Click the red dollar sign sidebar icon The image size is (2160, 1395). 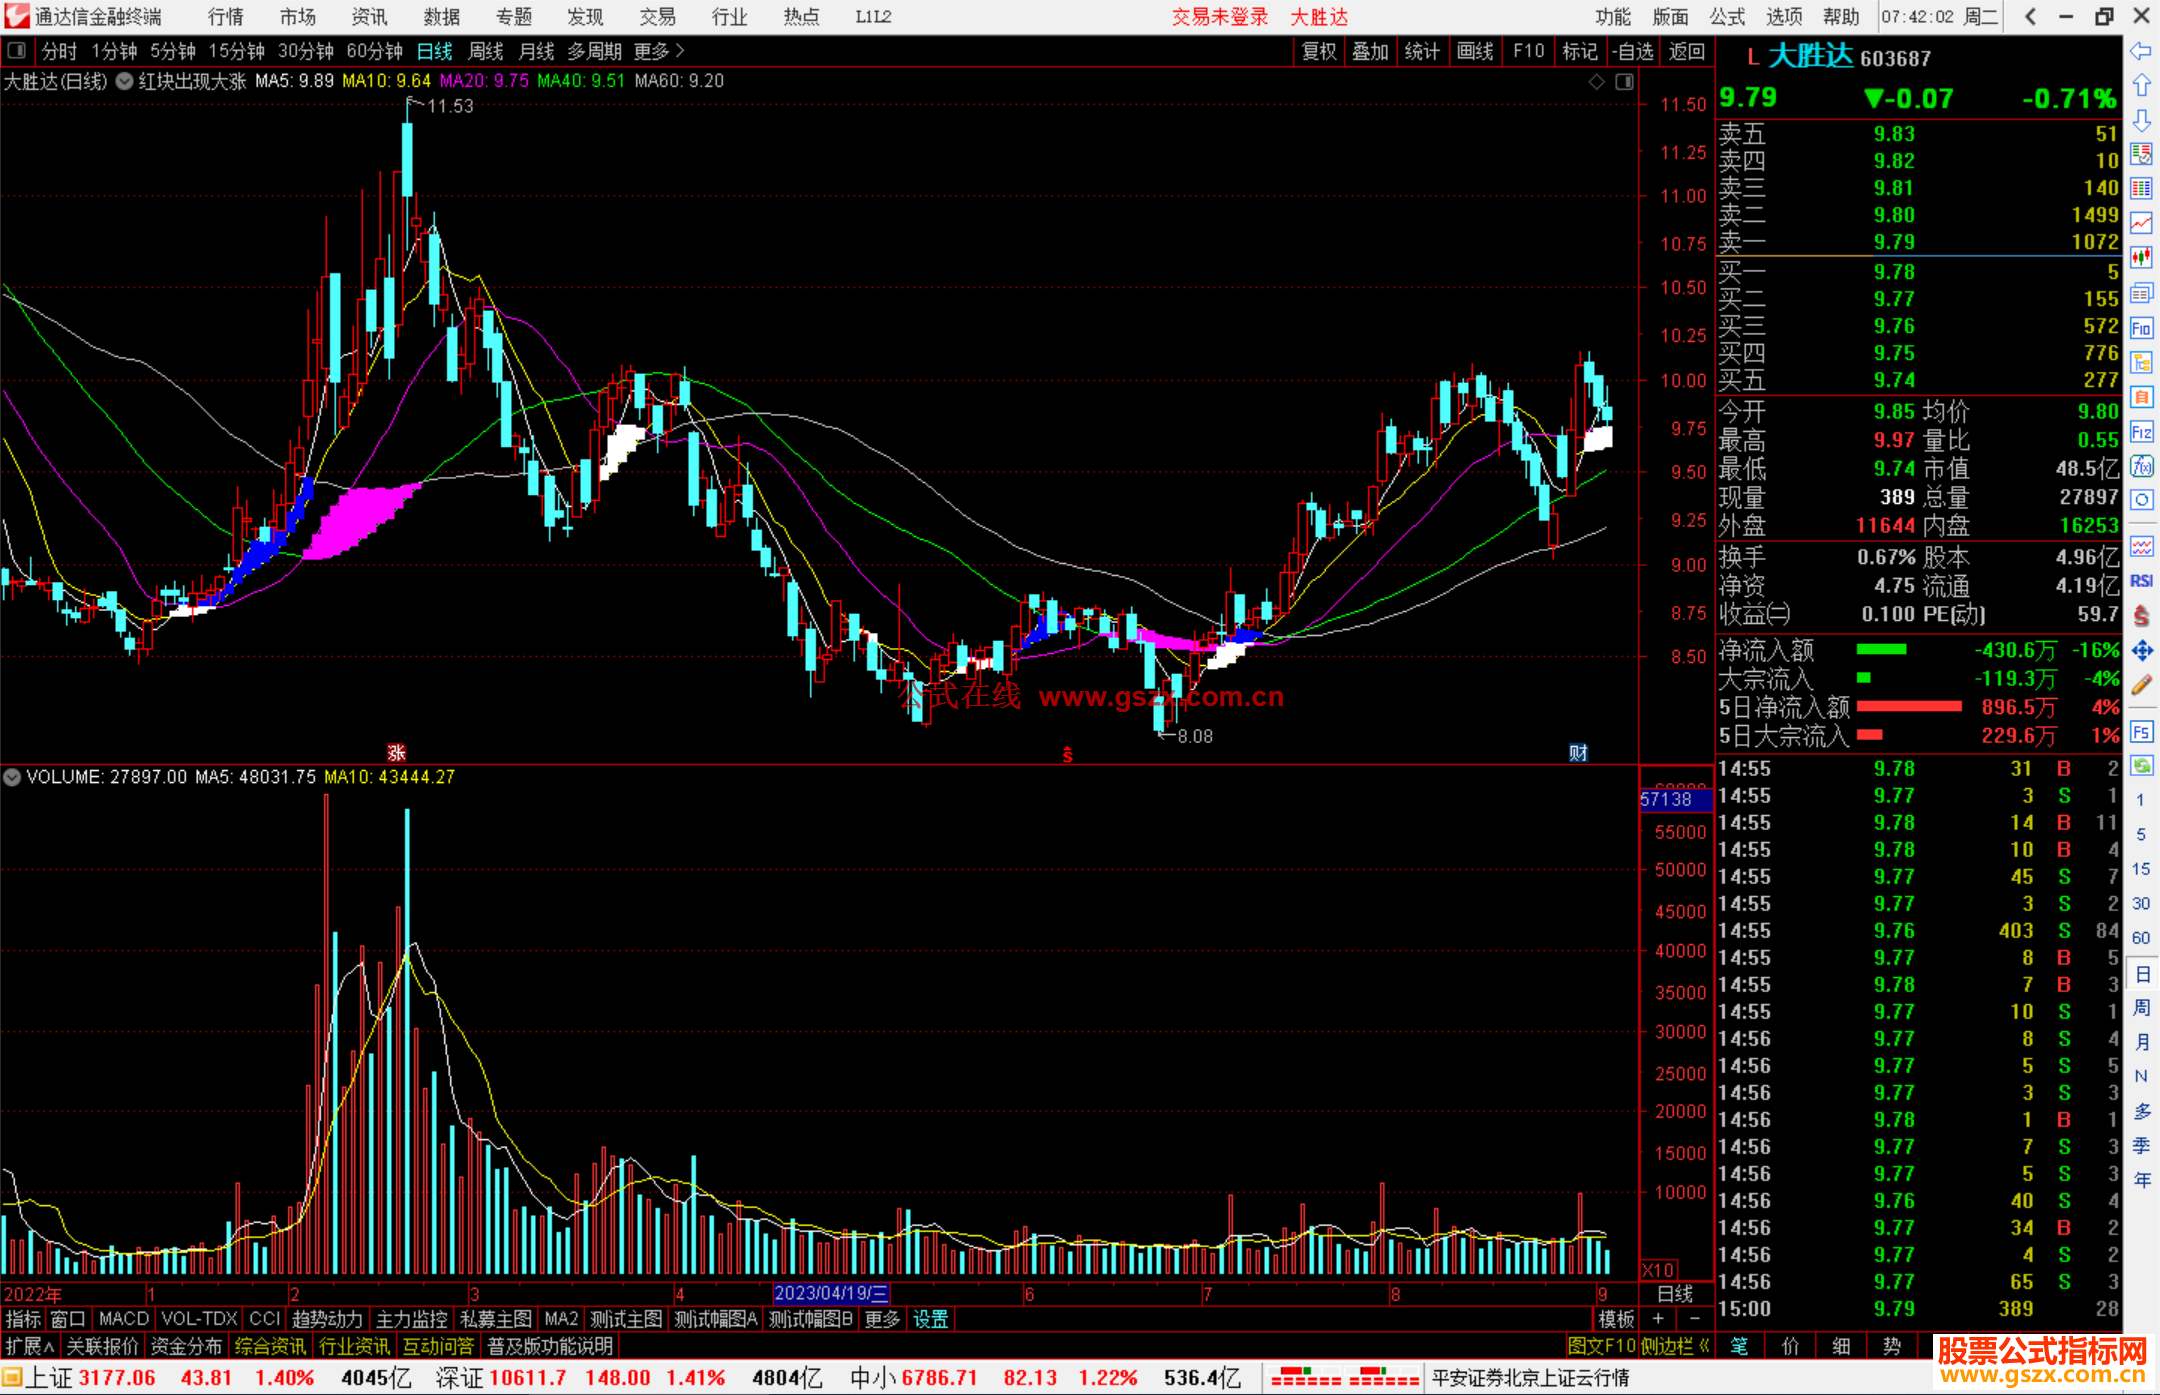pos(2141,616)
